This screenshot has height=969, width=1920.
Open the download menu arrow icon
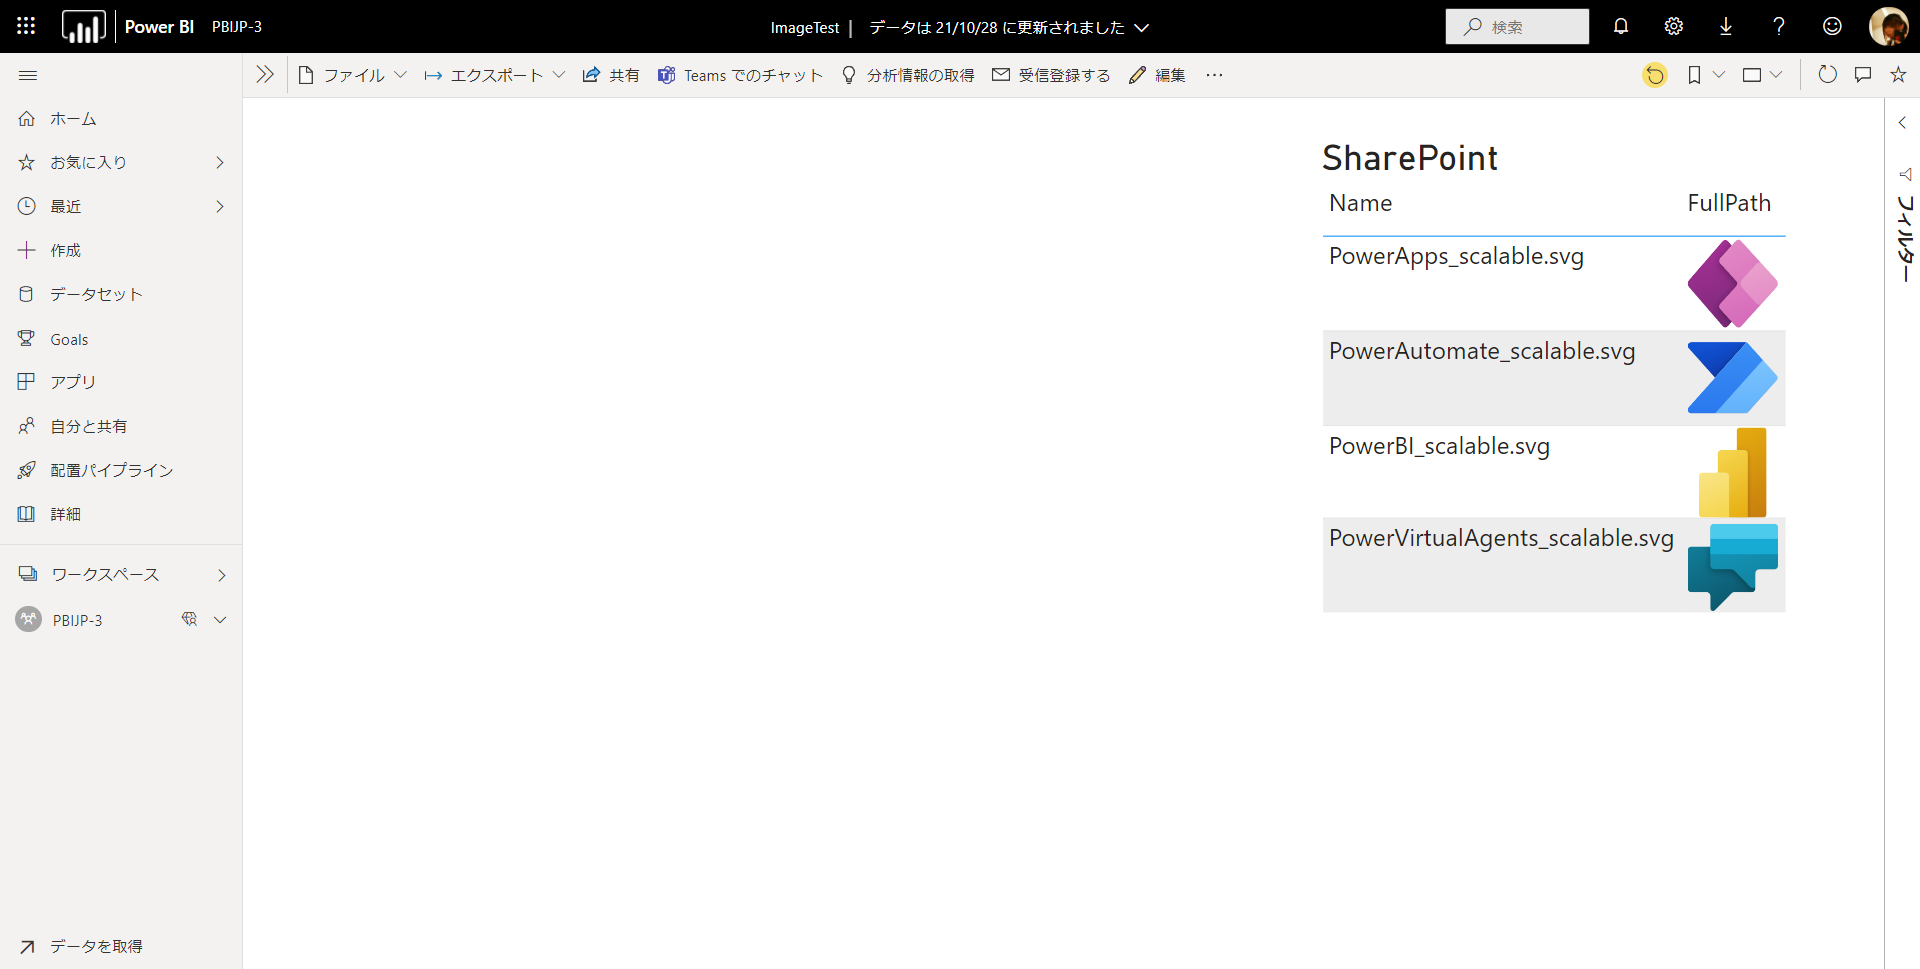[x=1726, y=26]
